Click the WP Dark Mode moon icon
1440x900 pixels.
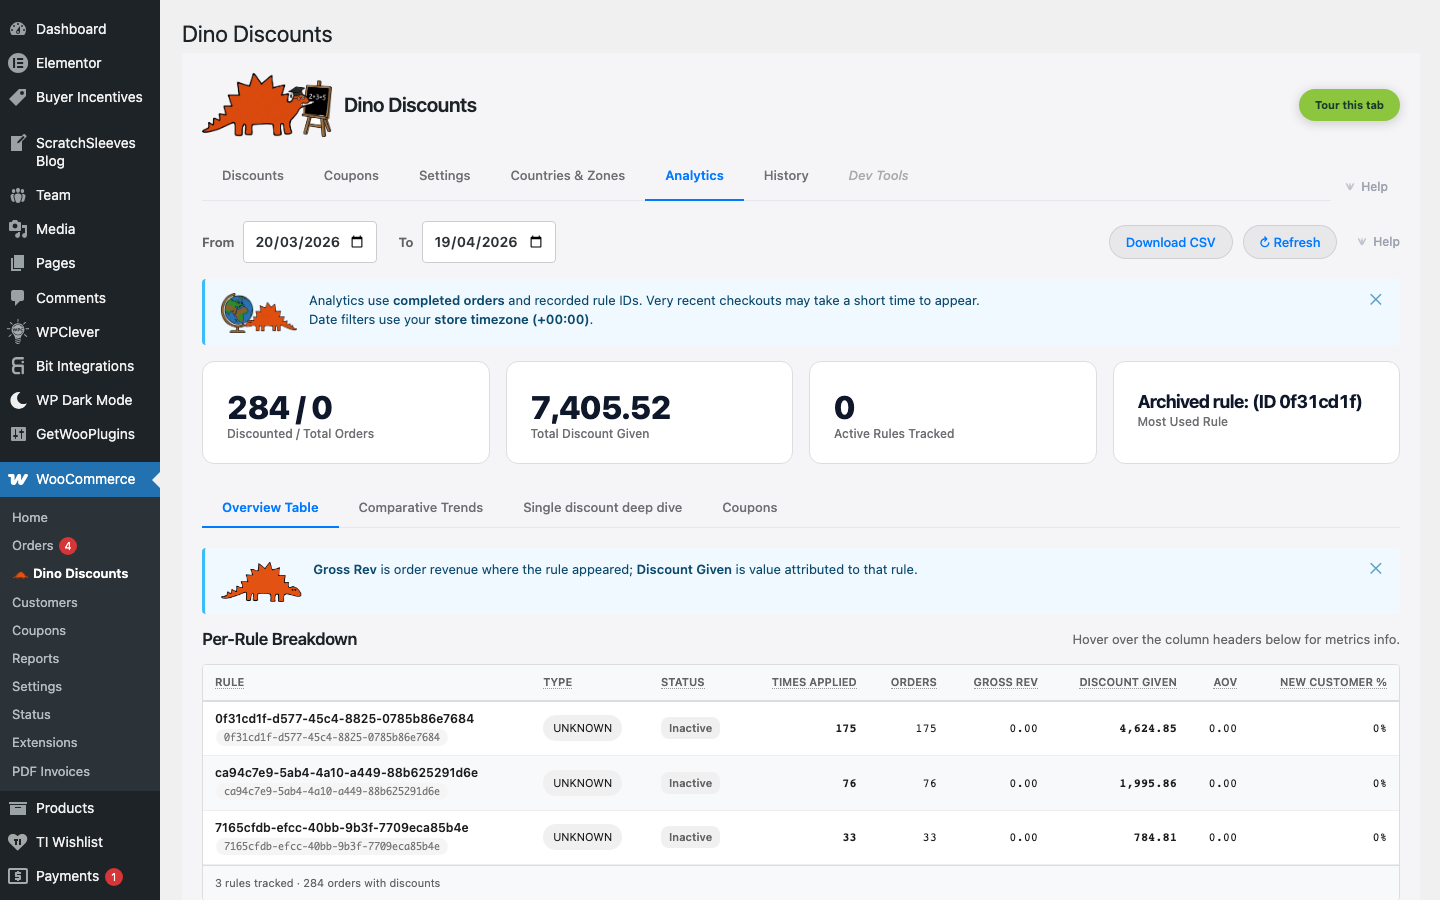point(18,400)
